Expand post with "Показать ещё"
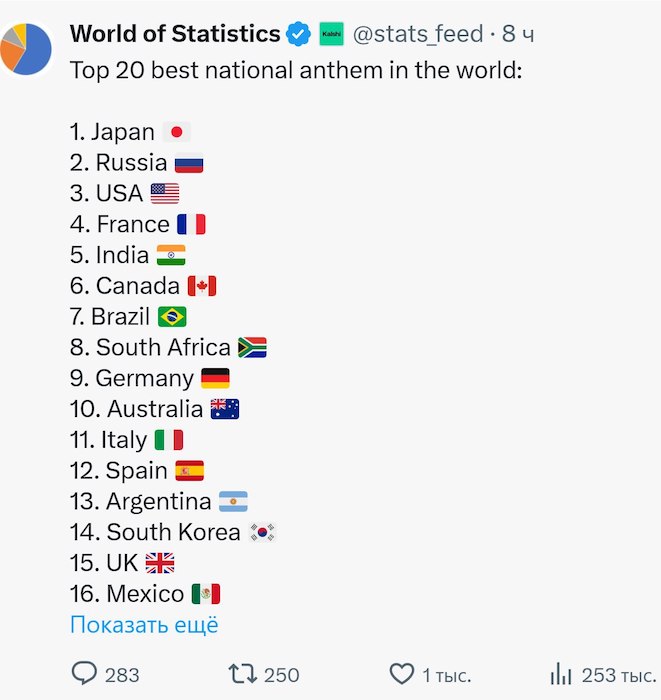Viewport: 661px width, 700px height. [144, 625]
